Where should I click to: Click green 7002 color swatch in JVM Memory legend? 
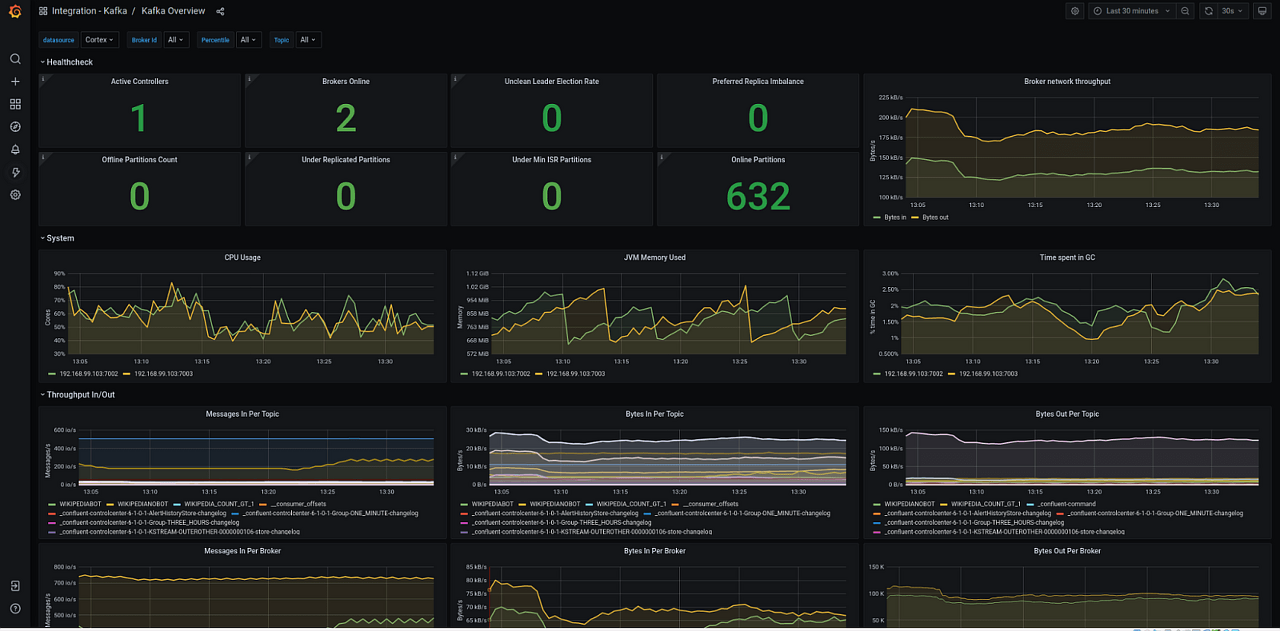pyautogui.click(x=465, y=373)
